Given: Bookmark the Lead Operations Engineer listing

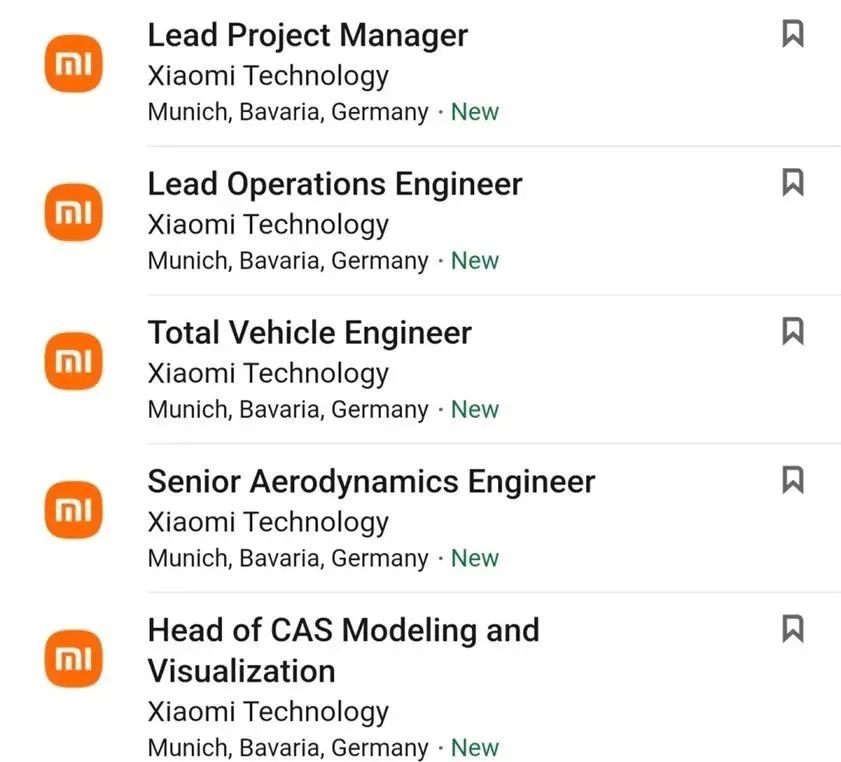Looking at the screenshot, I should (x=792, y=182).
